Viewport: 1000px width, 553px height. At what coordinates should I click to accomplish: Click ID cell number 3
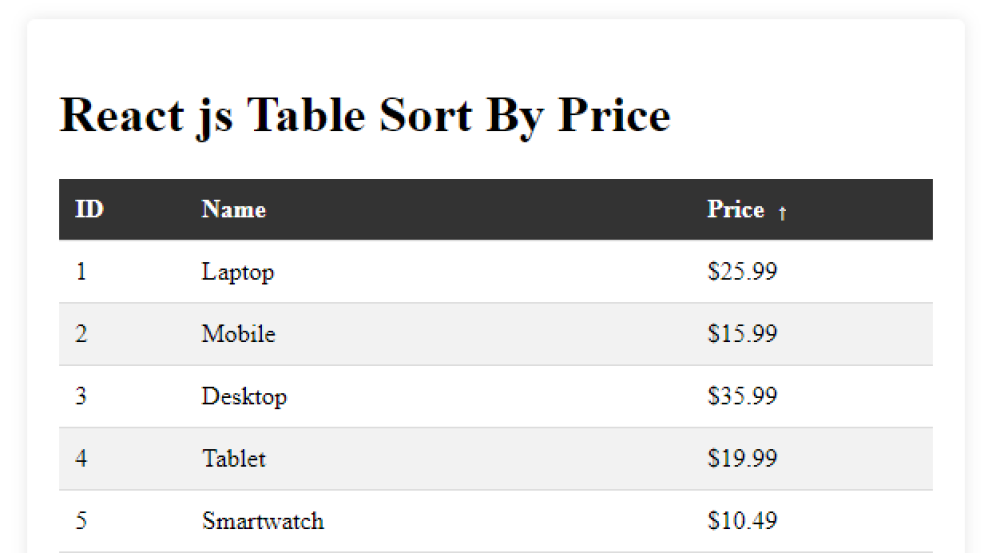[81, 396]
